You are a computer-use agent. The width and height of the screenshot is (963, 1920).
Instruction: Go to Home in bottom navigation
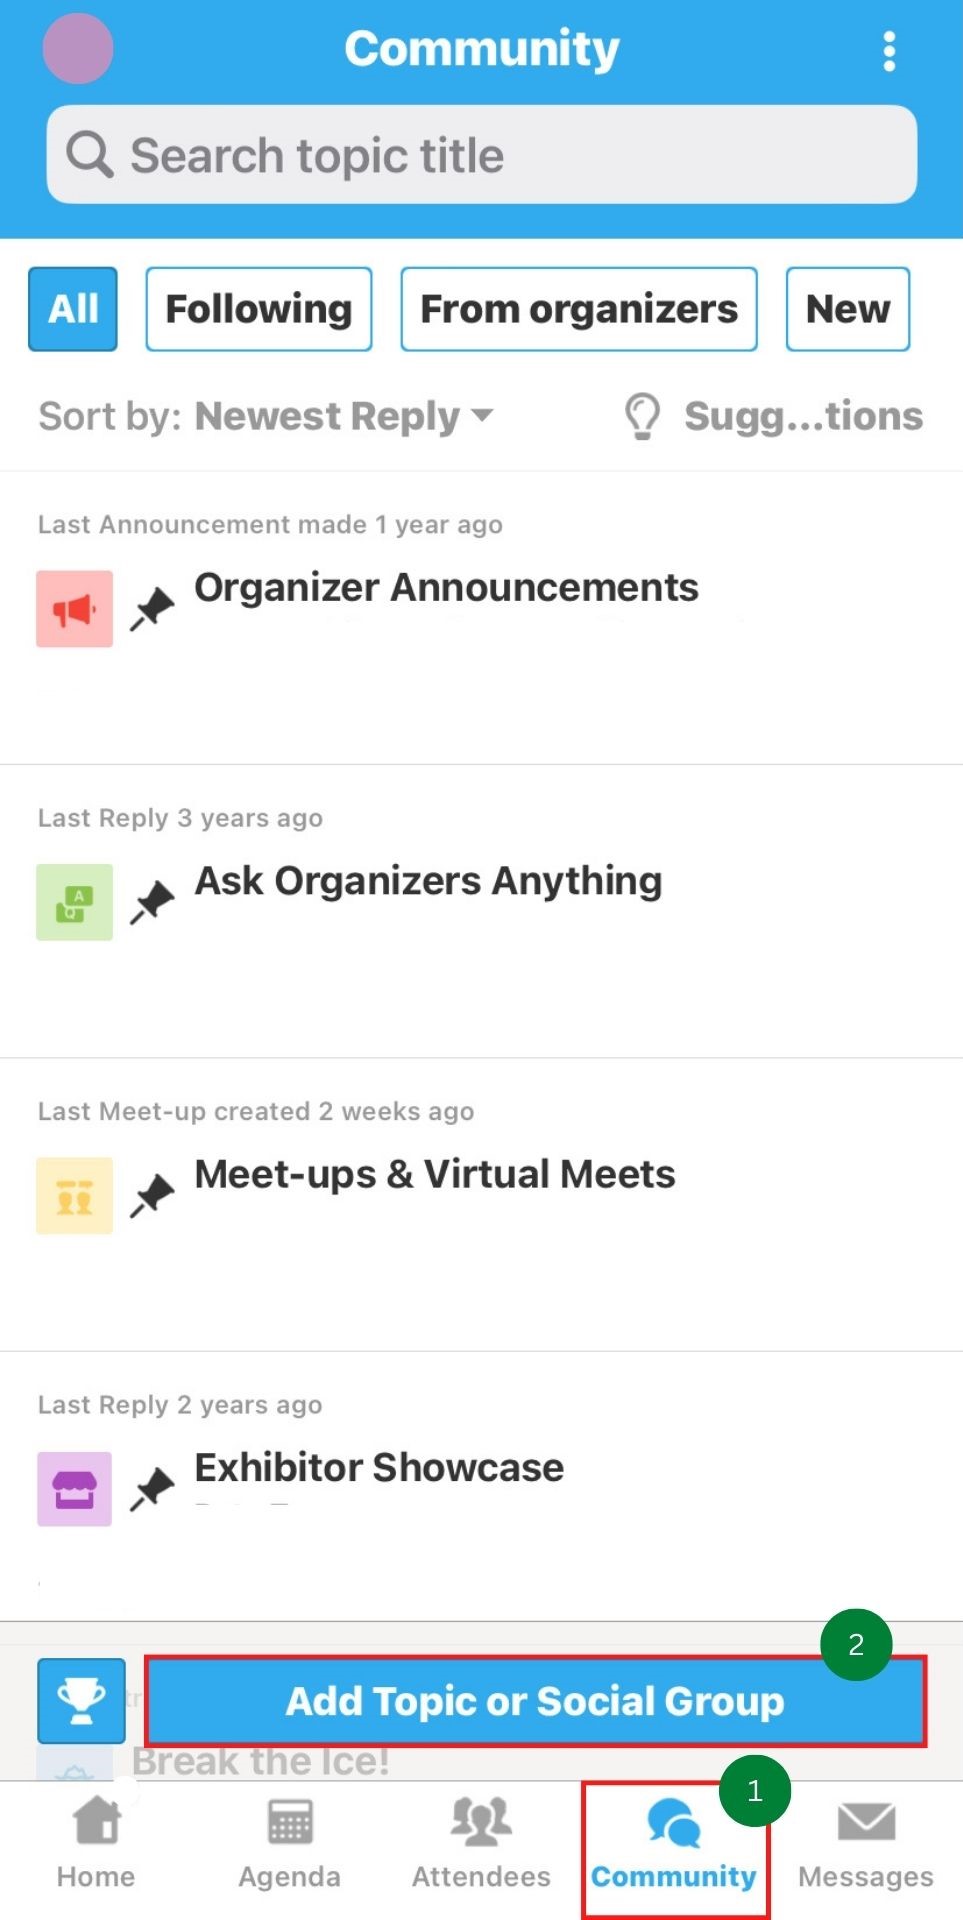pyautogui.click(x=96, y=1844)
